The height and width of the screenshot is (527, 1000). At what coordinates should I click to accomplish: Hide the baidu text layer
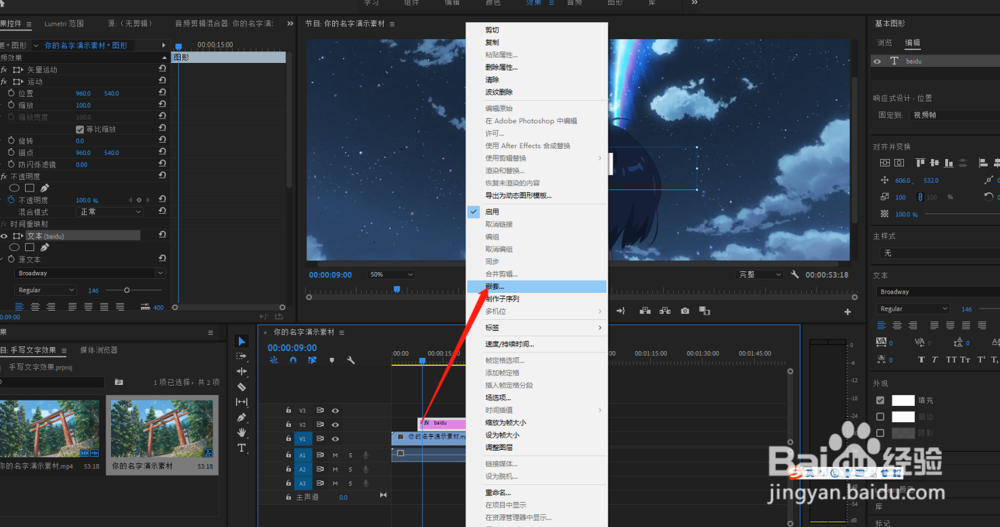point(878,61)
